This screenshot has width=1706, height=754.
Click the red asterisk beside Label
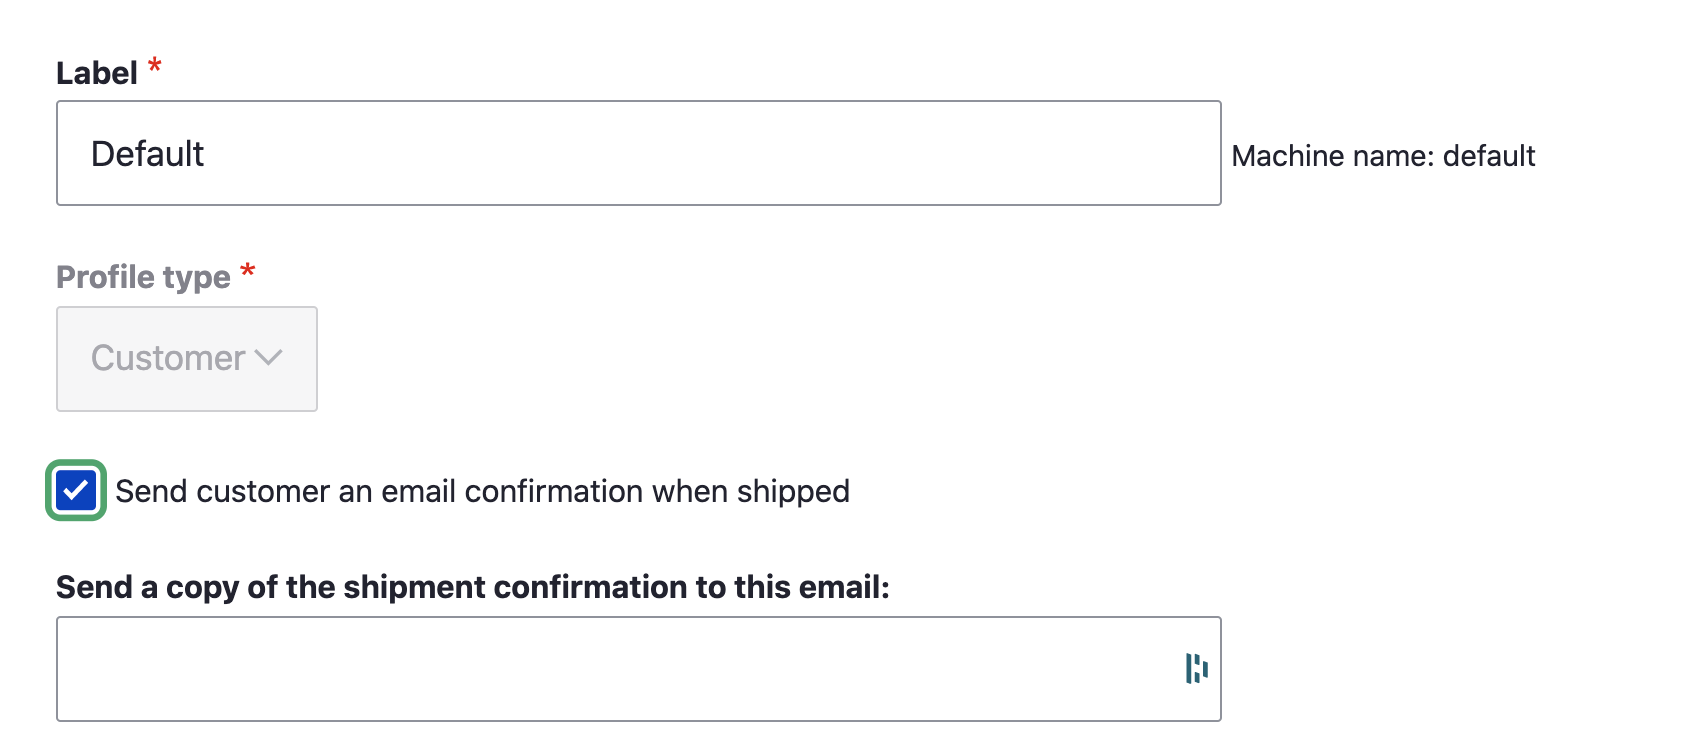pos(155,67)
